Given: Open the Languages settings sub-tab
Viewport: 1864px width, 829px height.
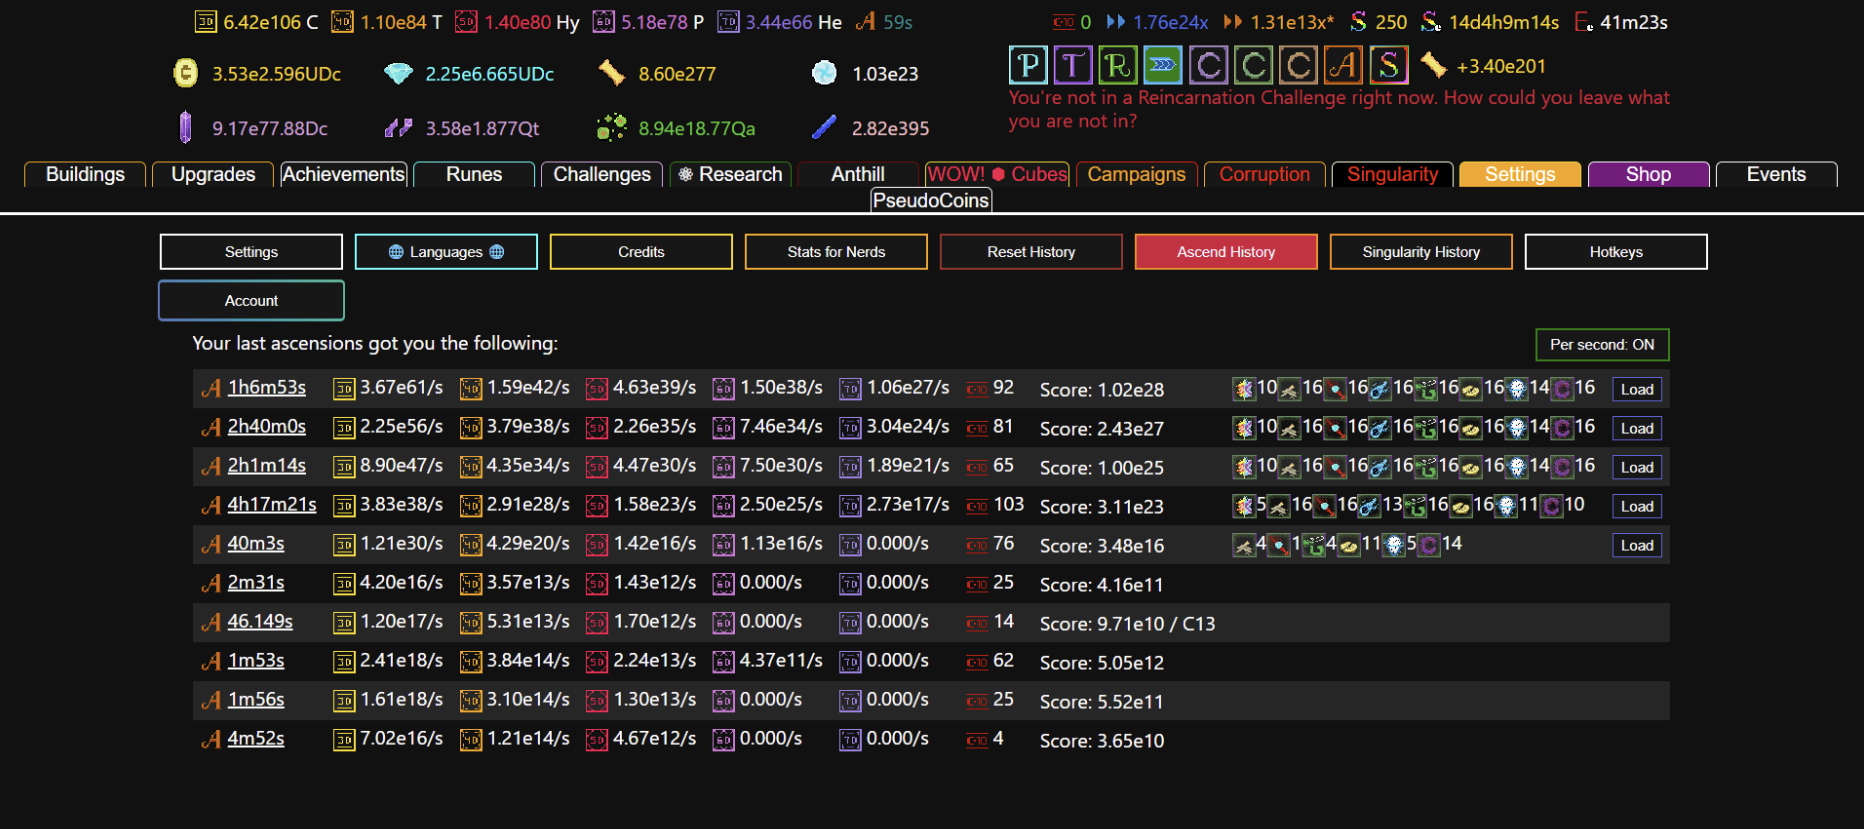Looking at the screenshot, I should point(446,252).
